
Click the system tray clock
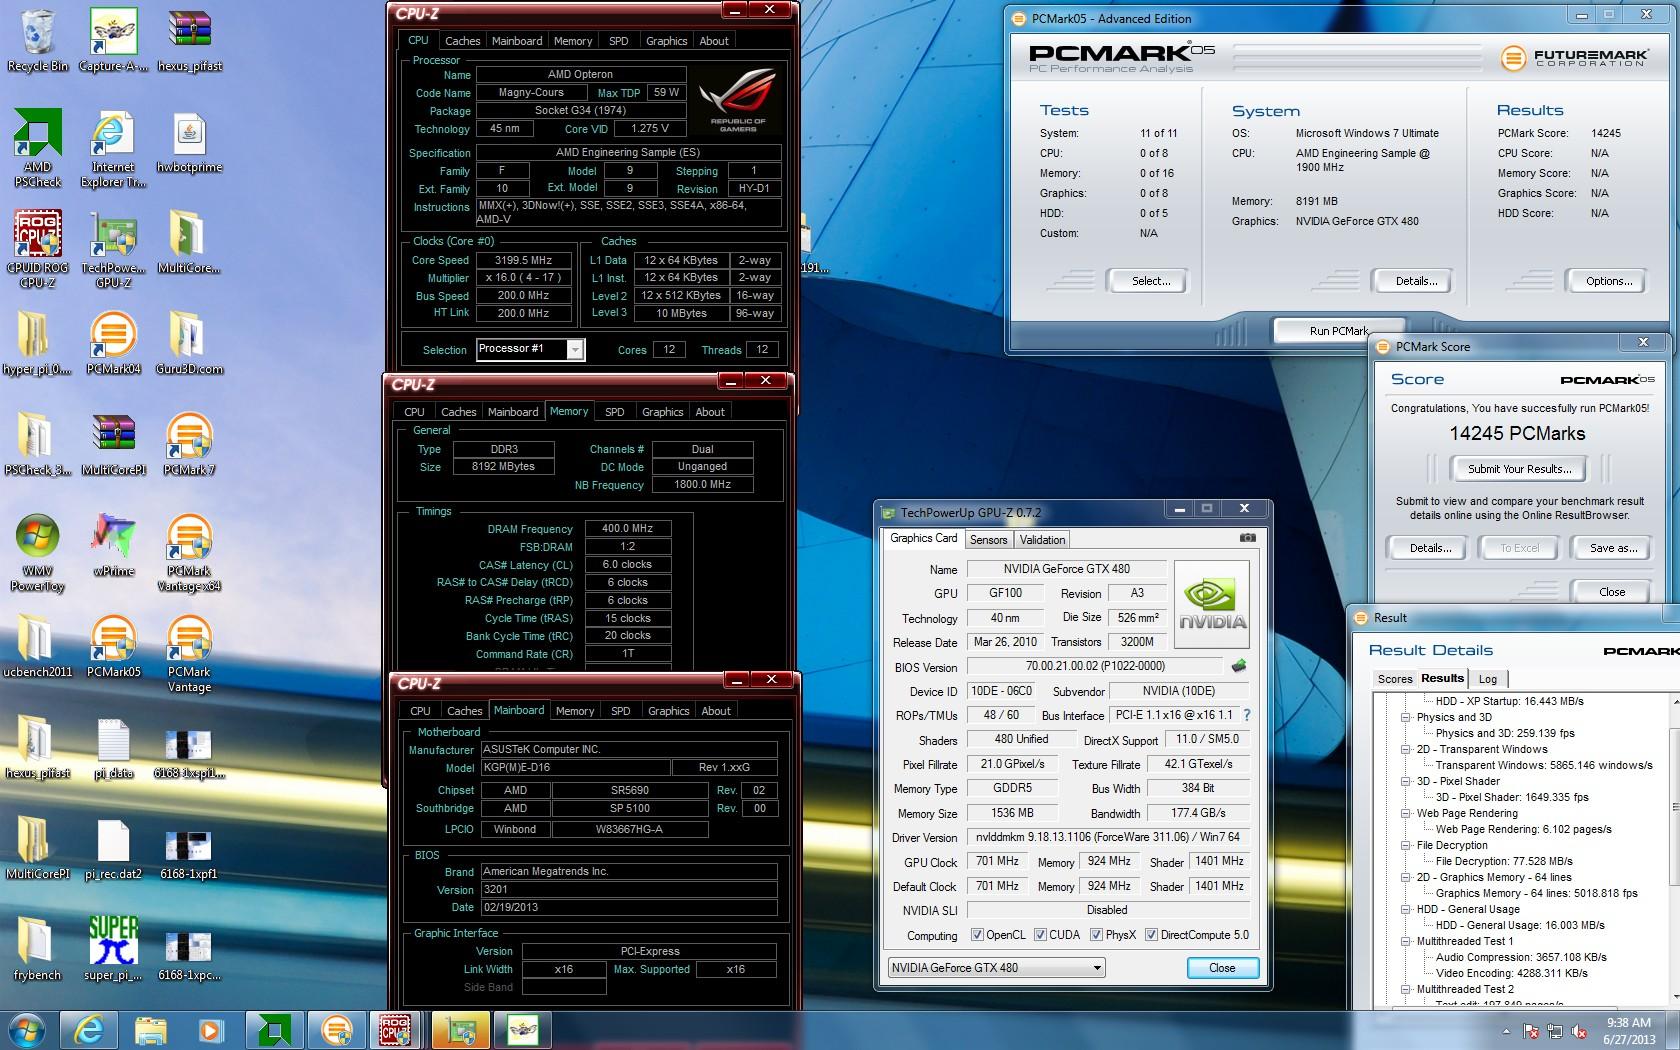coord(1628,1030)
